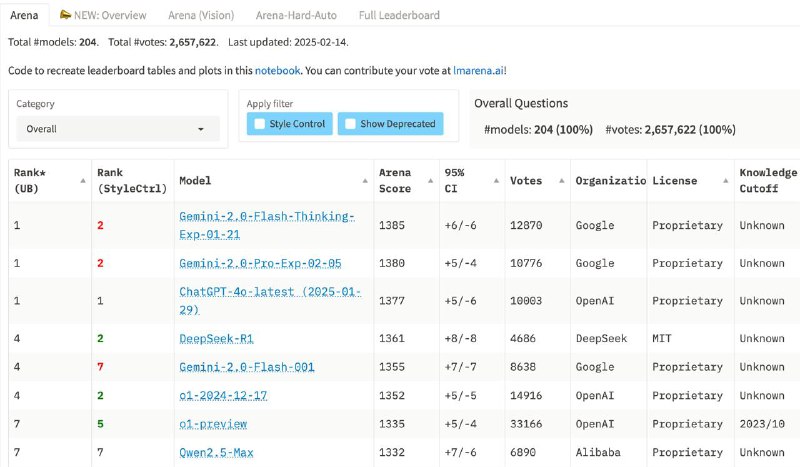Toggle the Show Deprecated checkbox
The image size is (800, 467).
pos(350,124)
